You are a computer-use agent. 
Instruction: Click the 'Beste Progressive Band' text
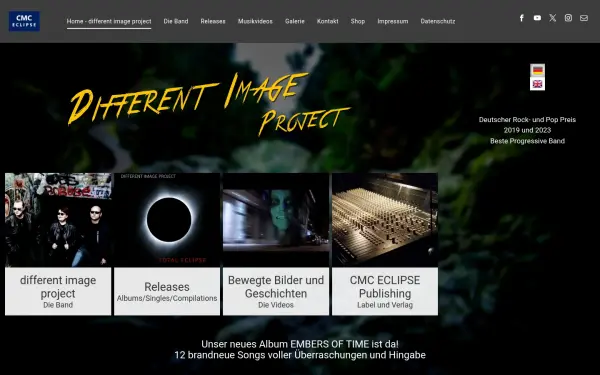tap(527, 141)
